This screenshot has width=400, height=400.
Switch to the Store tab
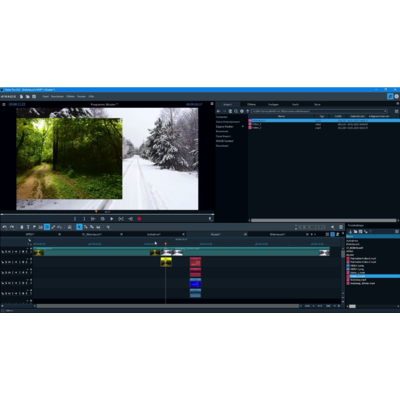point(317,104)
